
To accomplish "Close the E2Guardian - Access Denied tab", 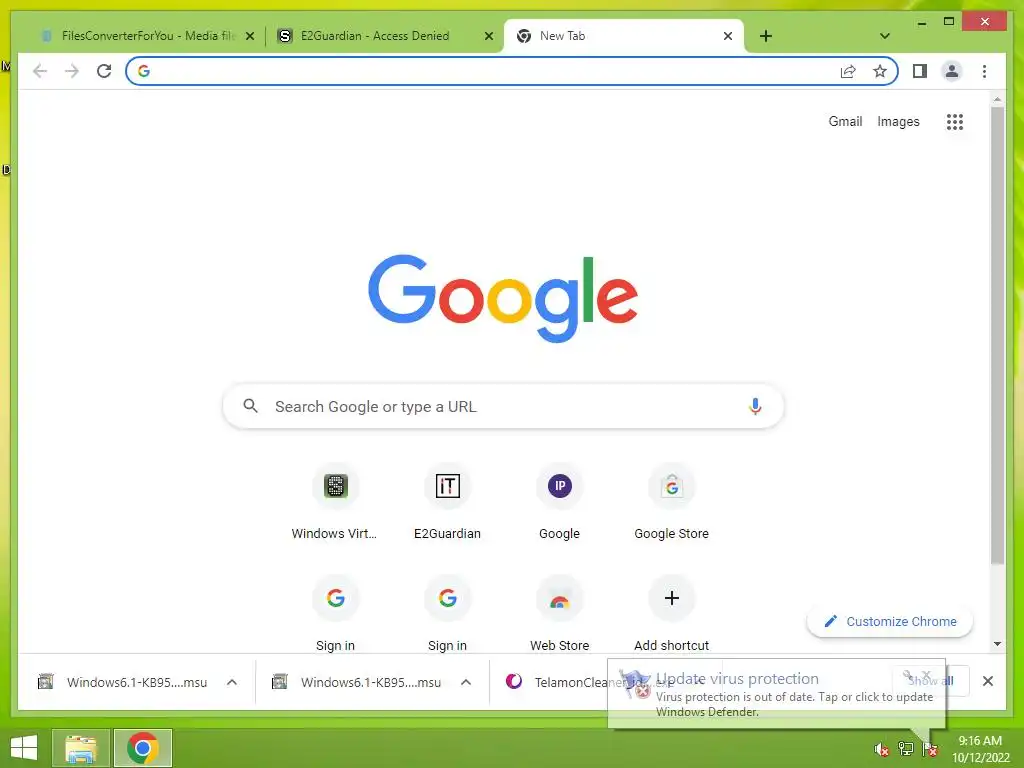I will coord(488,36).
